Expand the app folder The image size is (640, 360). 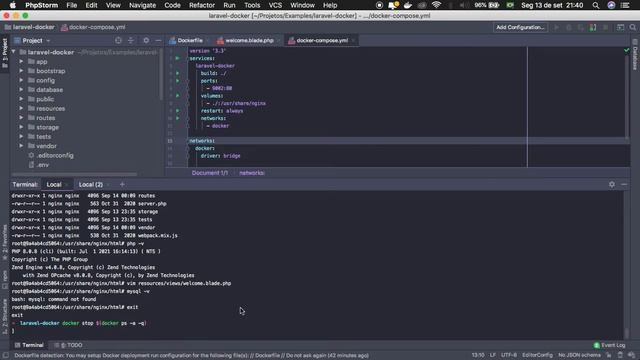click(21, 62)
